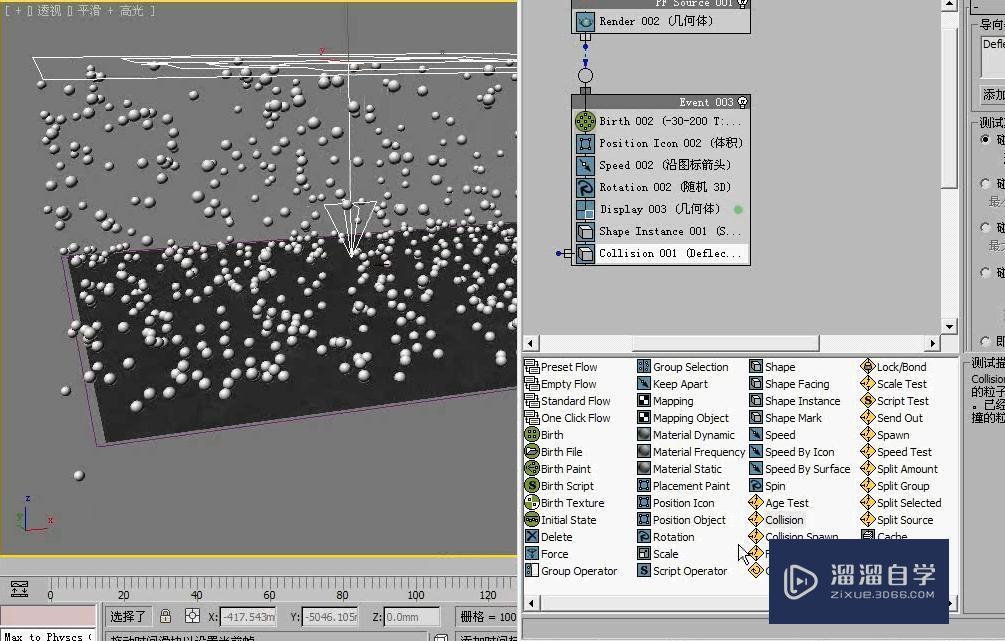Select Mapping Object operator text
This screenshot has height=641, width=1005.
691,418
